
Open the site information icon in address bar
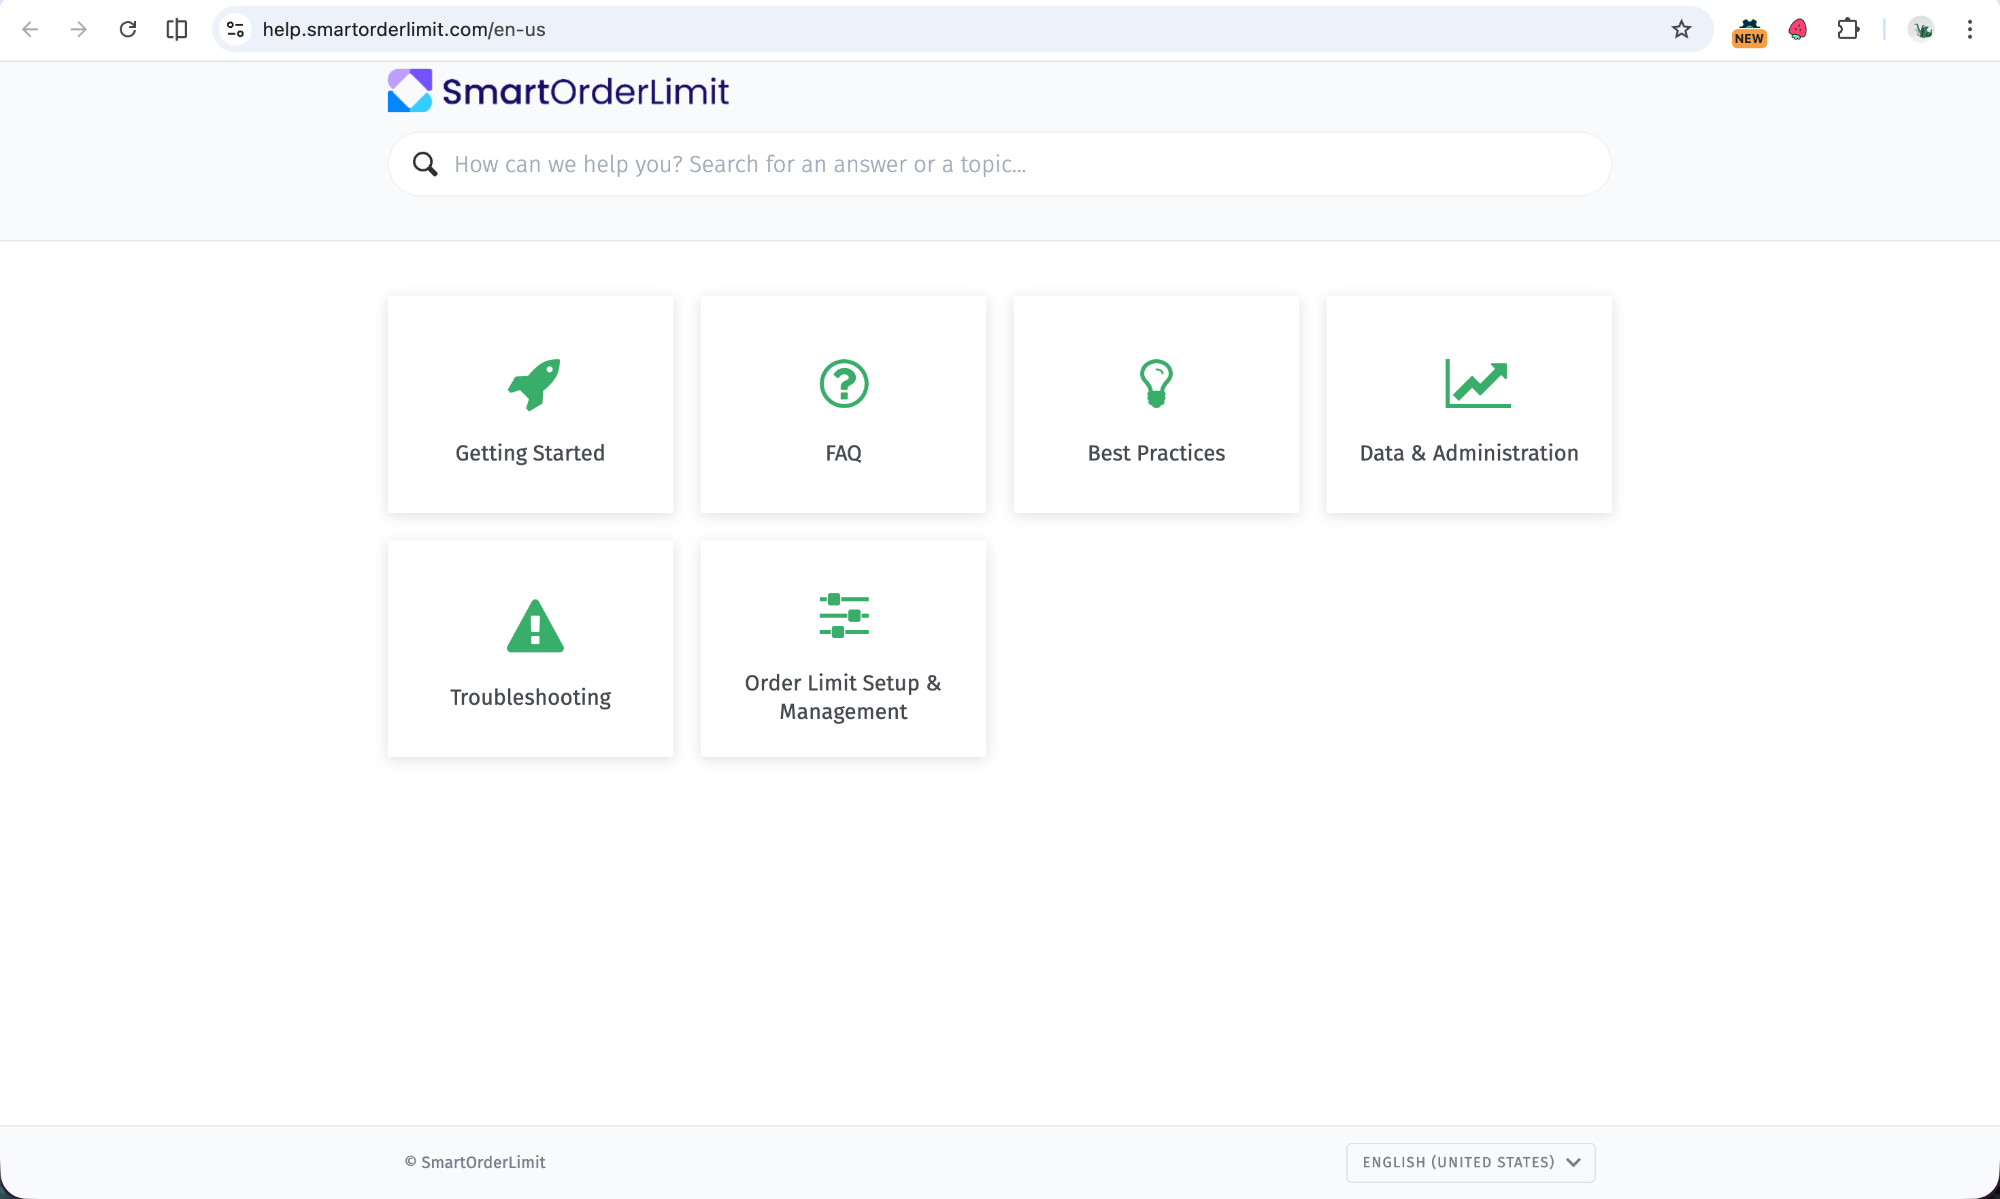tap(235, 29)
